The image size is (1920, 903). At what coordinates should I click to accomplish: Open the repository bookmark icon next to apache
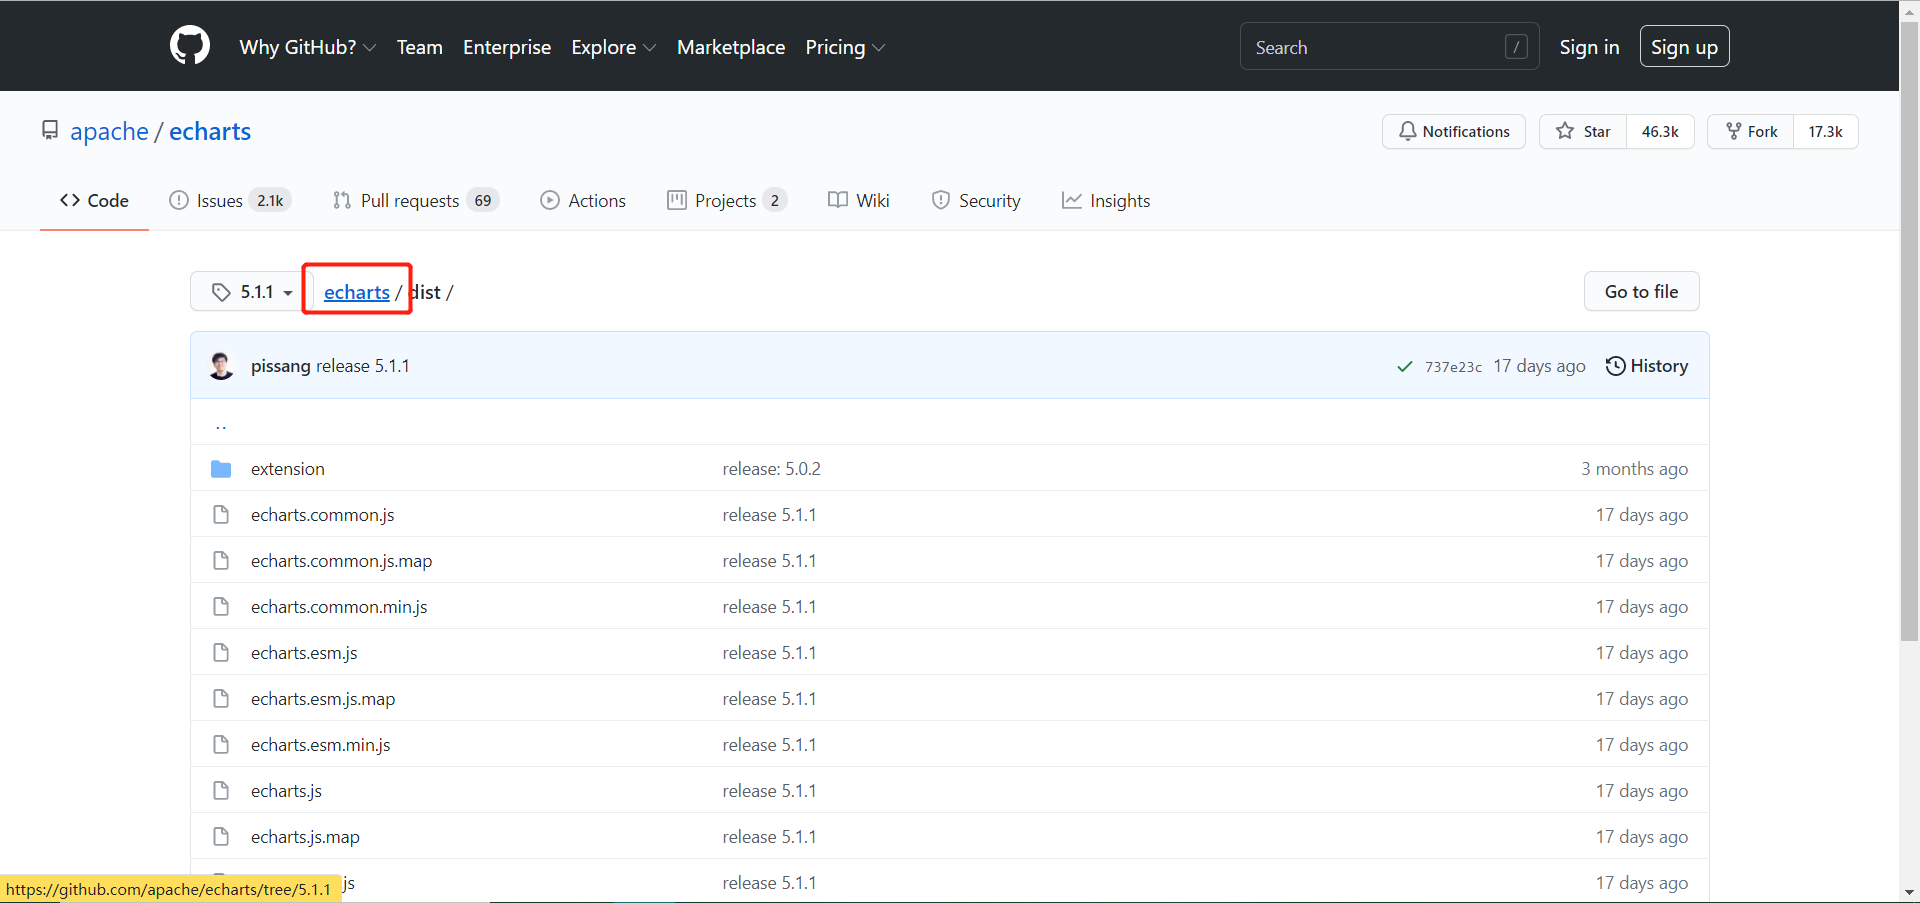coord(51,130)
